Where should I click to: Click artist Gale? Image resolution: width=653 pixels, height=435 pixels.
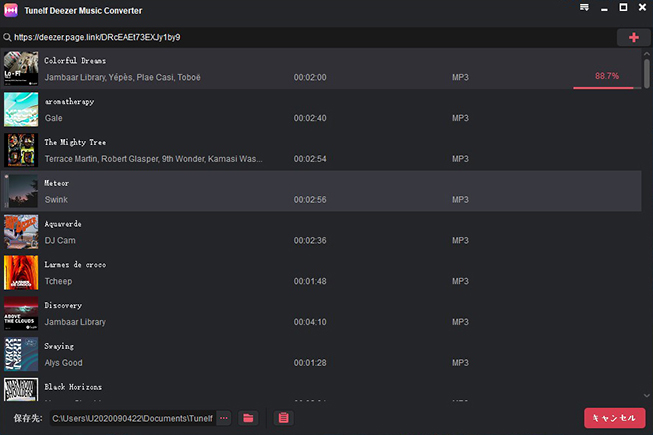[x=54, y=118]
